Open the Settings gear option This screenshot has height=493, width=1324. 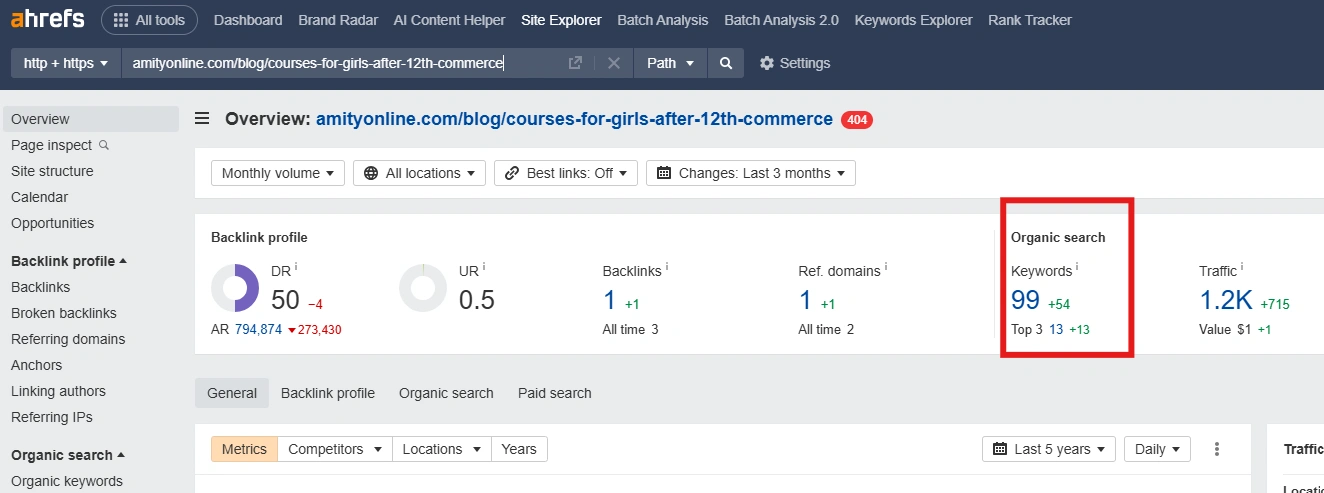pos(794,63)
